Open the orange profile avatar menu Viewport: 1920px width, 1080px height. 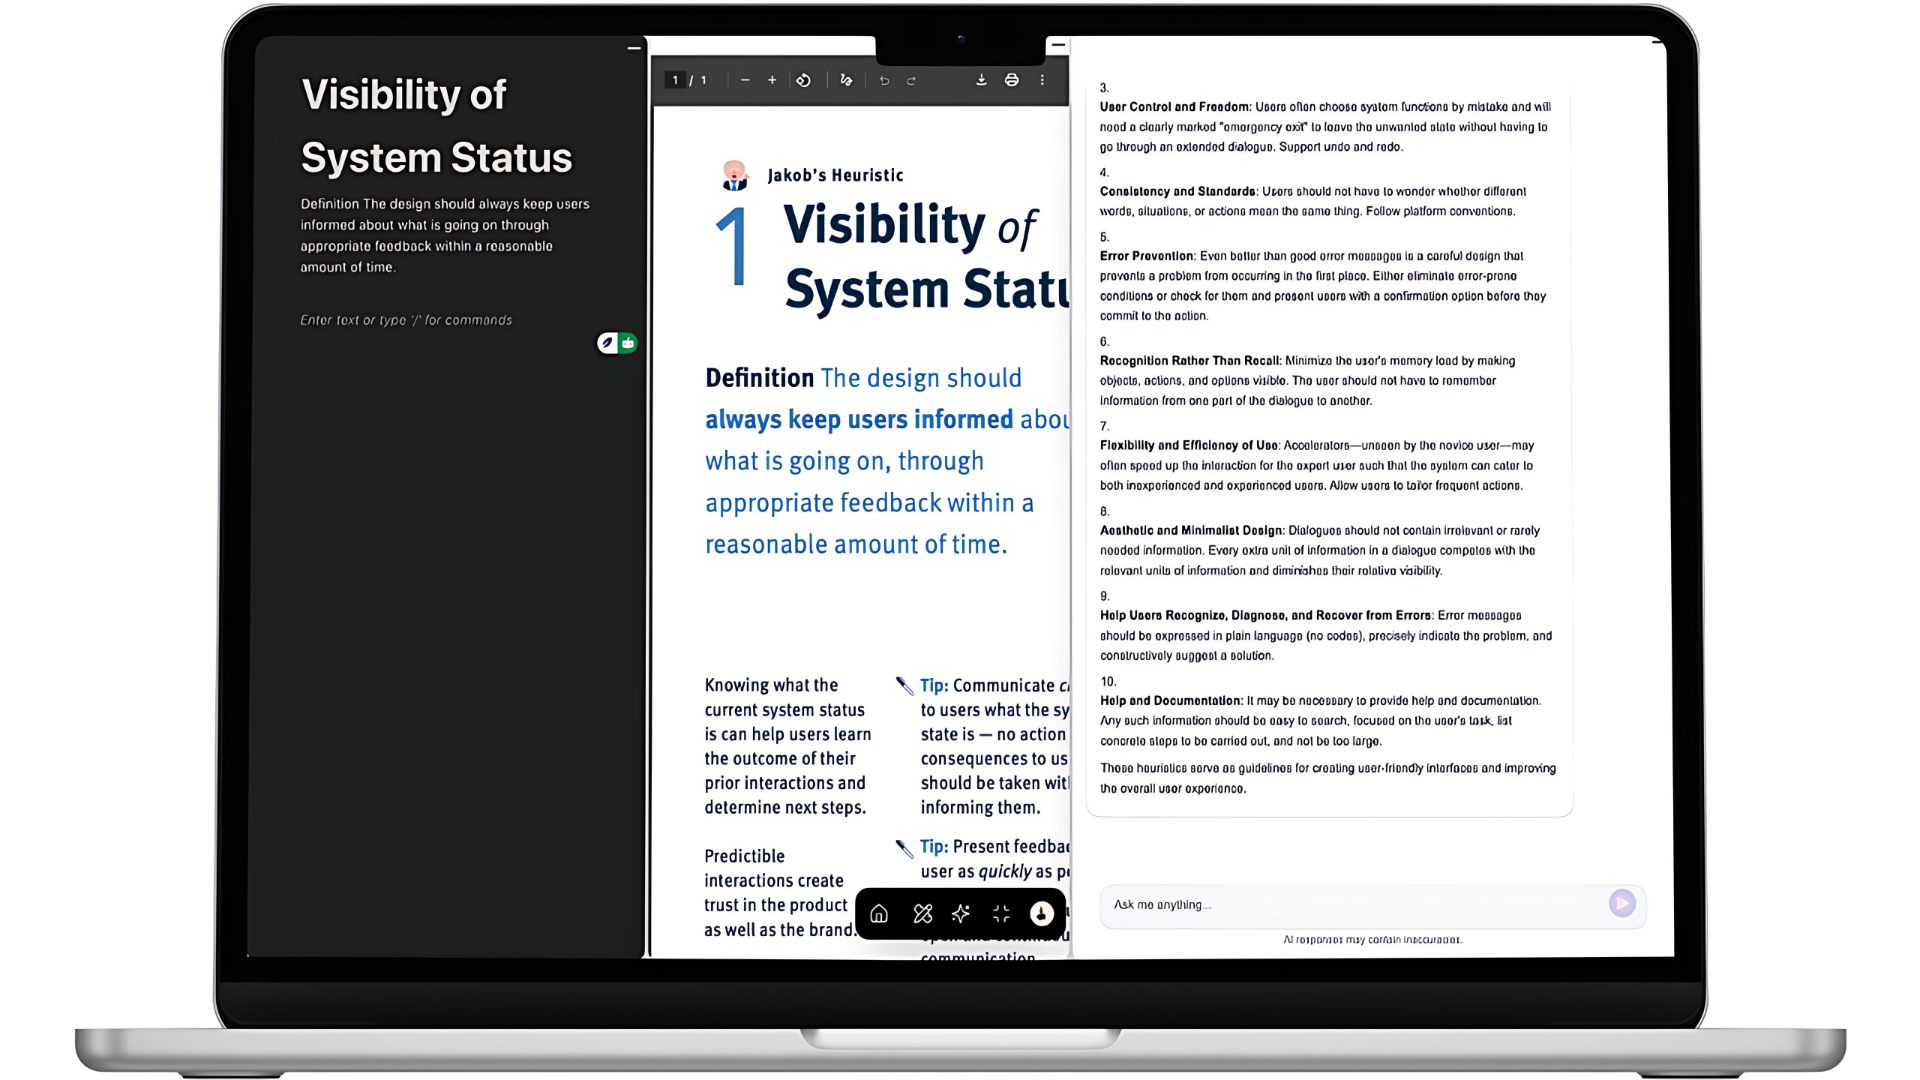[x=1042, y=914]
